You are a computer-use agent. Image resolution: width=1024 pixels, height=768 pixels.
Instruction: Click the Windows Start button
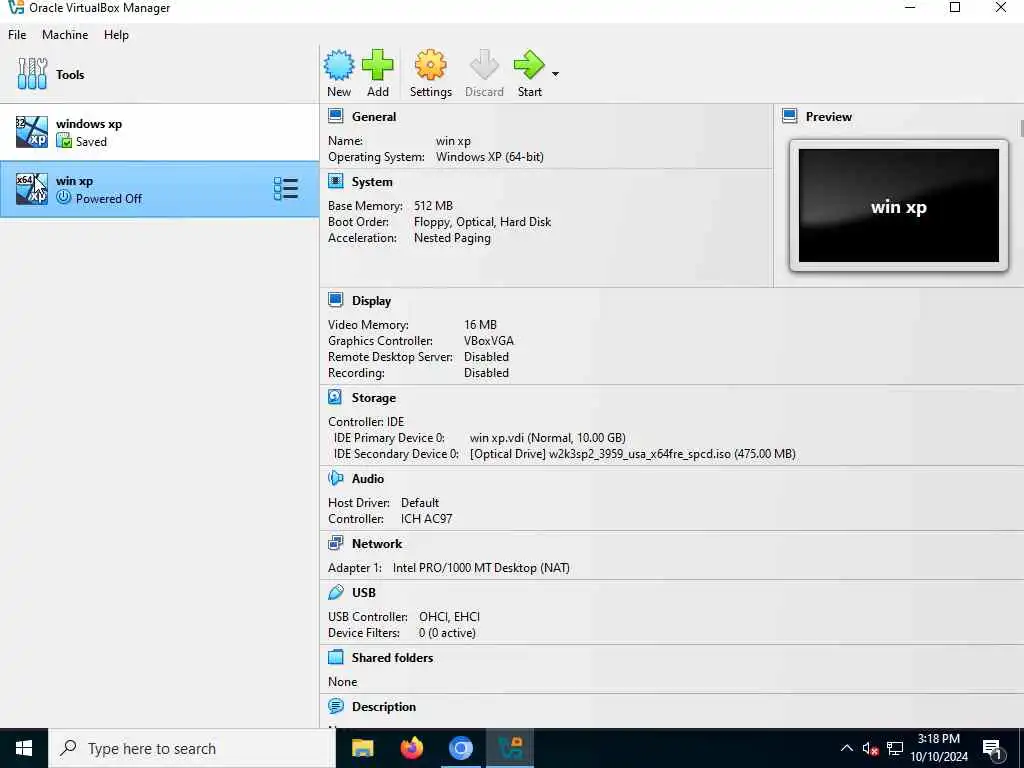pos(24,748)
